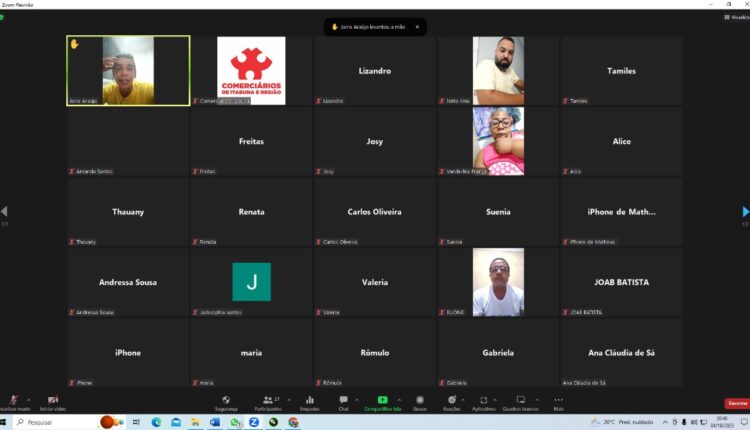Toggle the microphone mute button
This screenshot has width=750, height=430.
click(13, 401)
